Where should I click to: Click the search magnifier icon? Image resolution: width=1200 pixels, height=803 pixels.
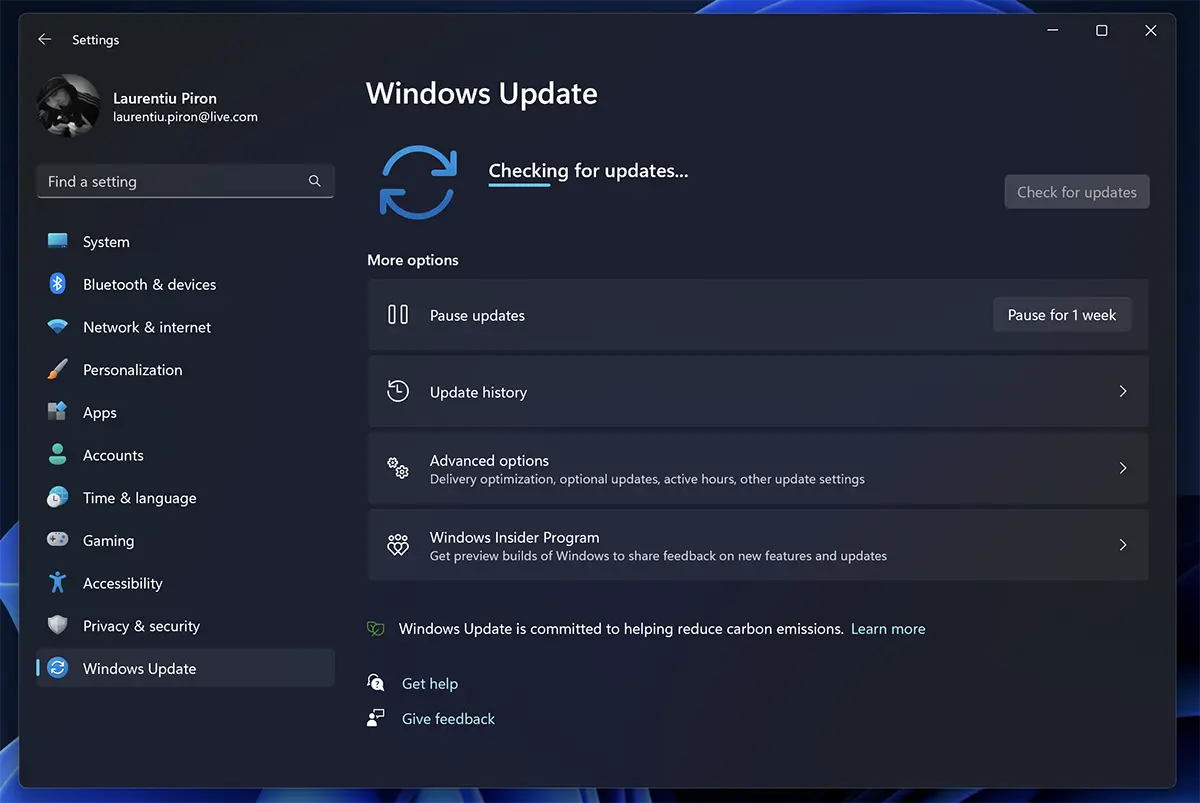[x=315, y=181]
